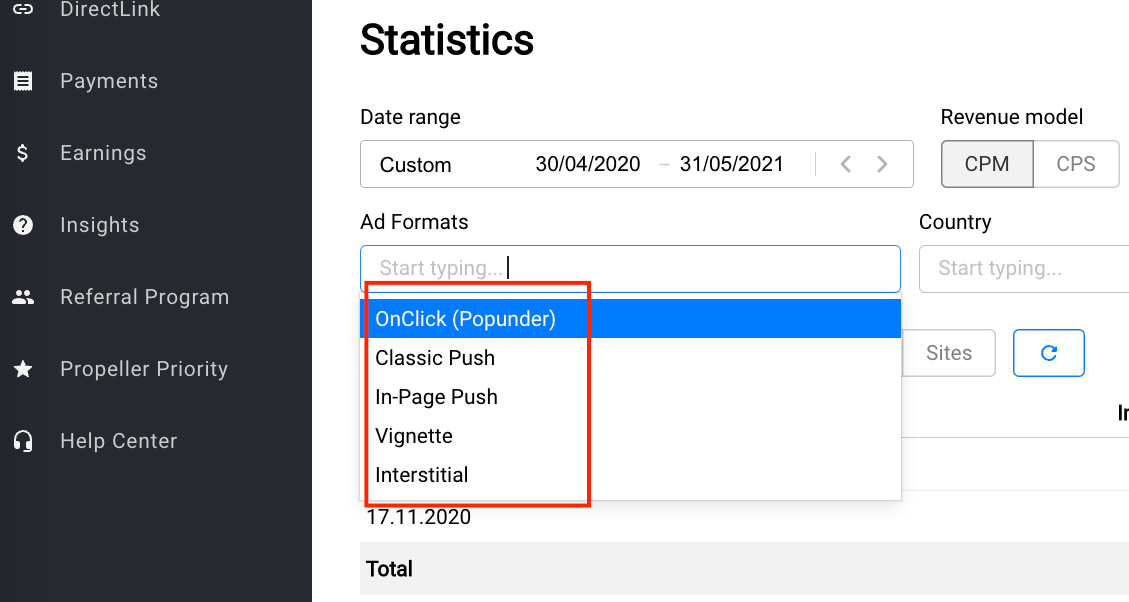Screen dimensions: 1129x602
Task: Select CPM revenue model
Action: (986, 164)
